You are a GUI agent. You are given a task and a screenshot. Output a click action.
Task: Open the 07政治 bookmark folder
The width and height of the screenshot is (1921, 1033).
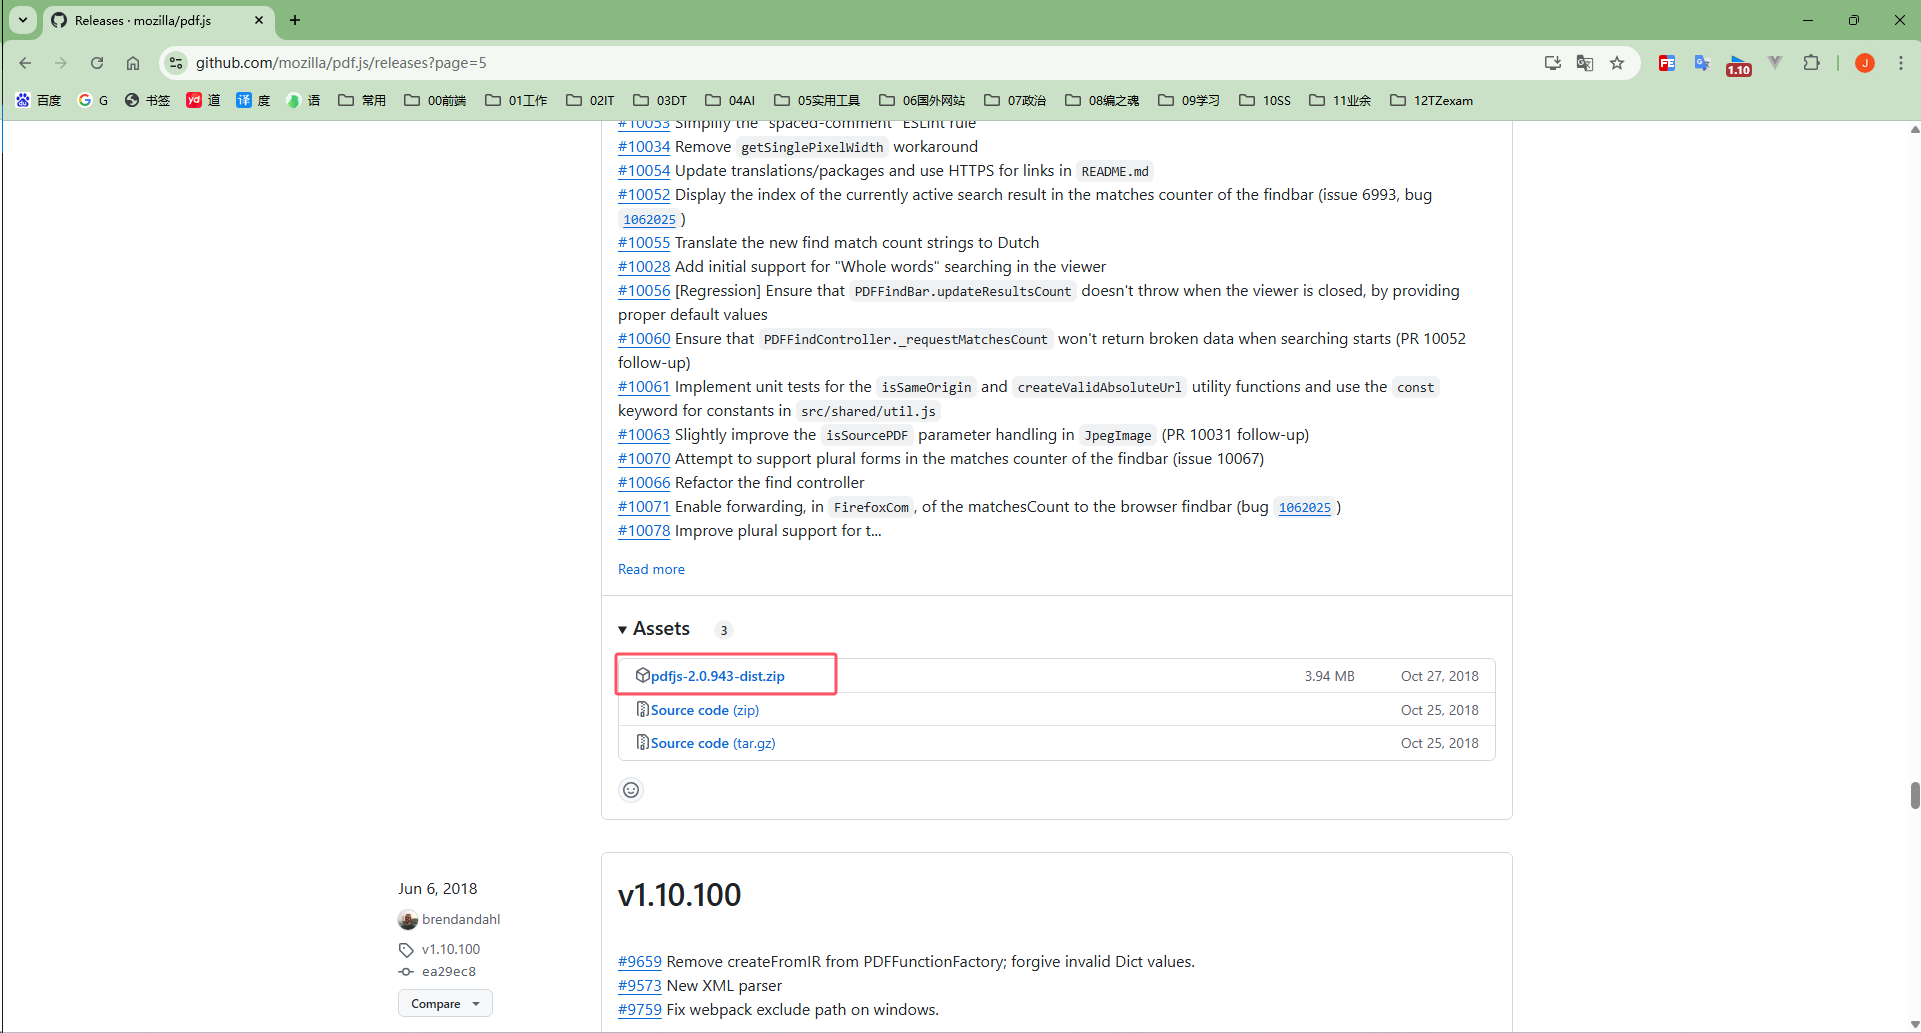pos(1015,100)
